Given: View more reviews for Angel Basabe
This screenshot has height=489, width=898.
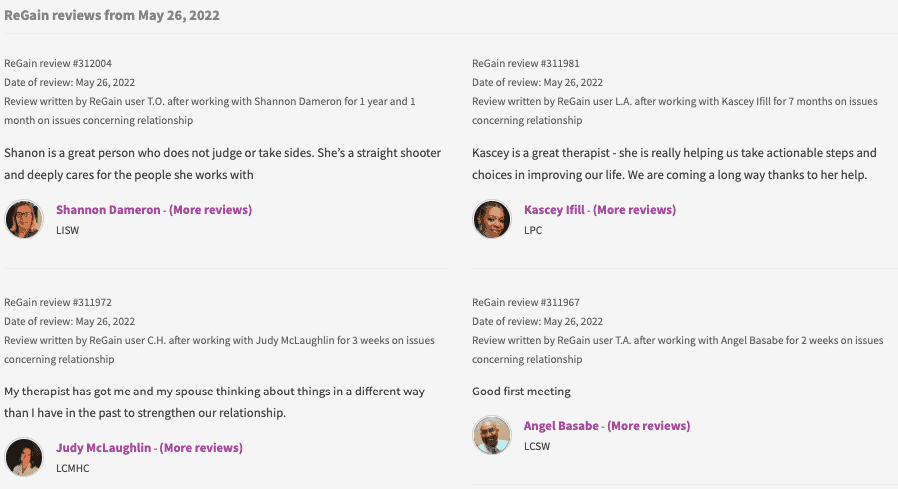Looking at the screenshot, I should click(649, 426).
